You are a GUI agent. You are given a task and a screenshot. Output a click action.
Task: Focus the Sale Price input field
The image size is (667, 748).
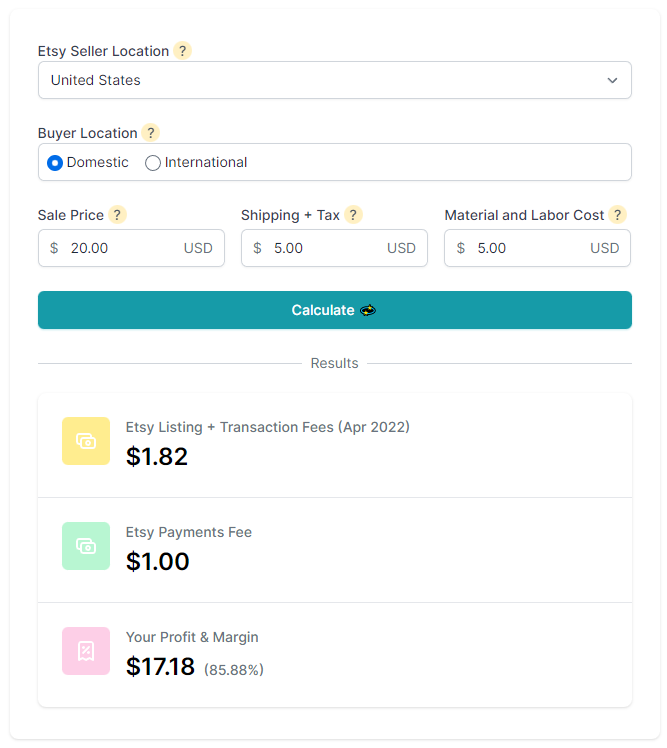coord(122,248)
